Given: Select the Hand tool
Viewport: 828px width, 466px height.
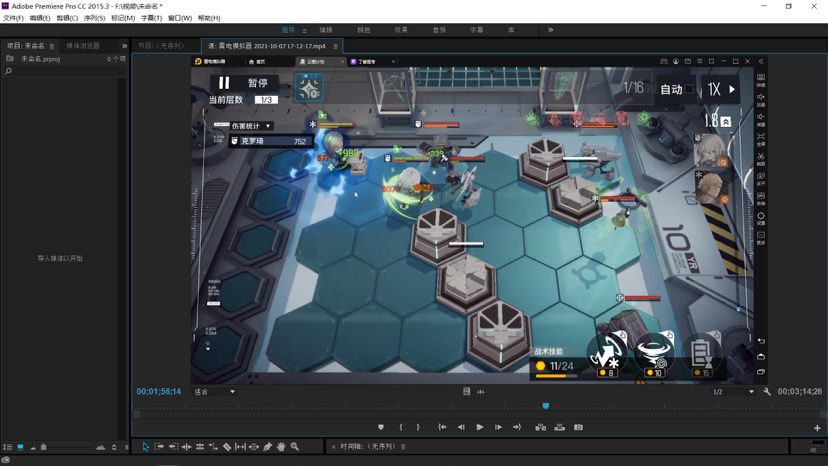Looking at the screenshot, I should tap(281, 447).
